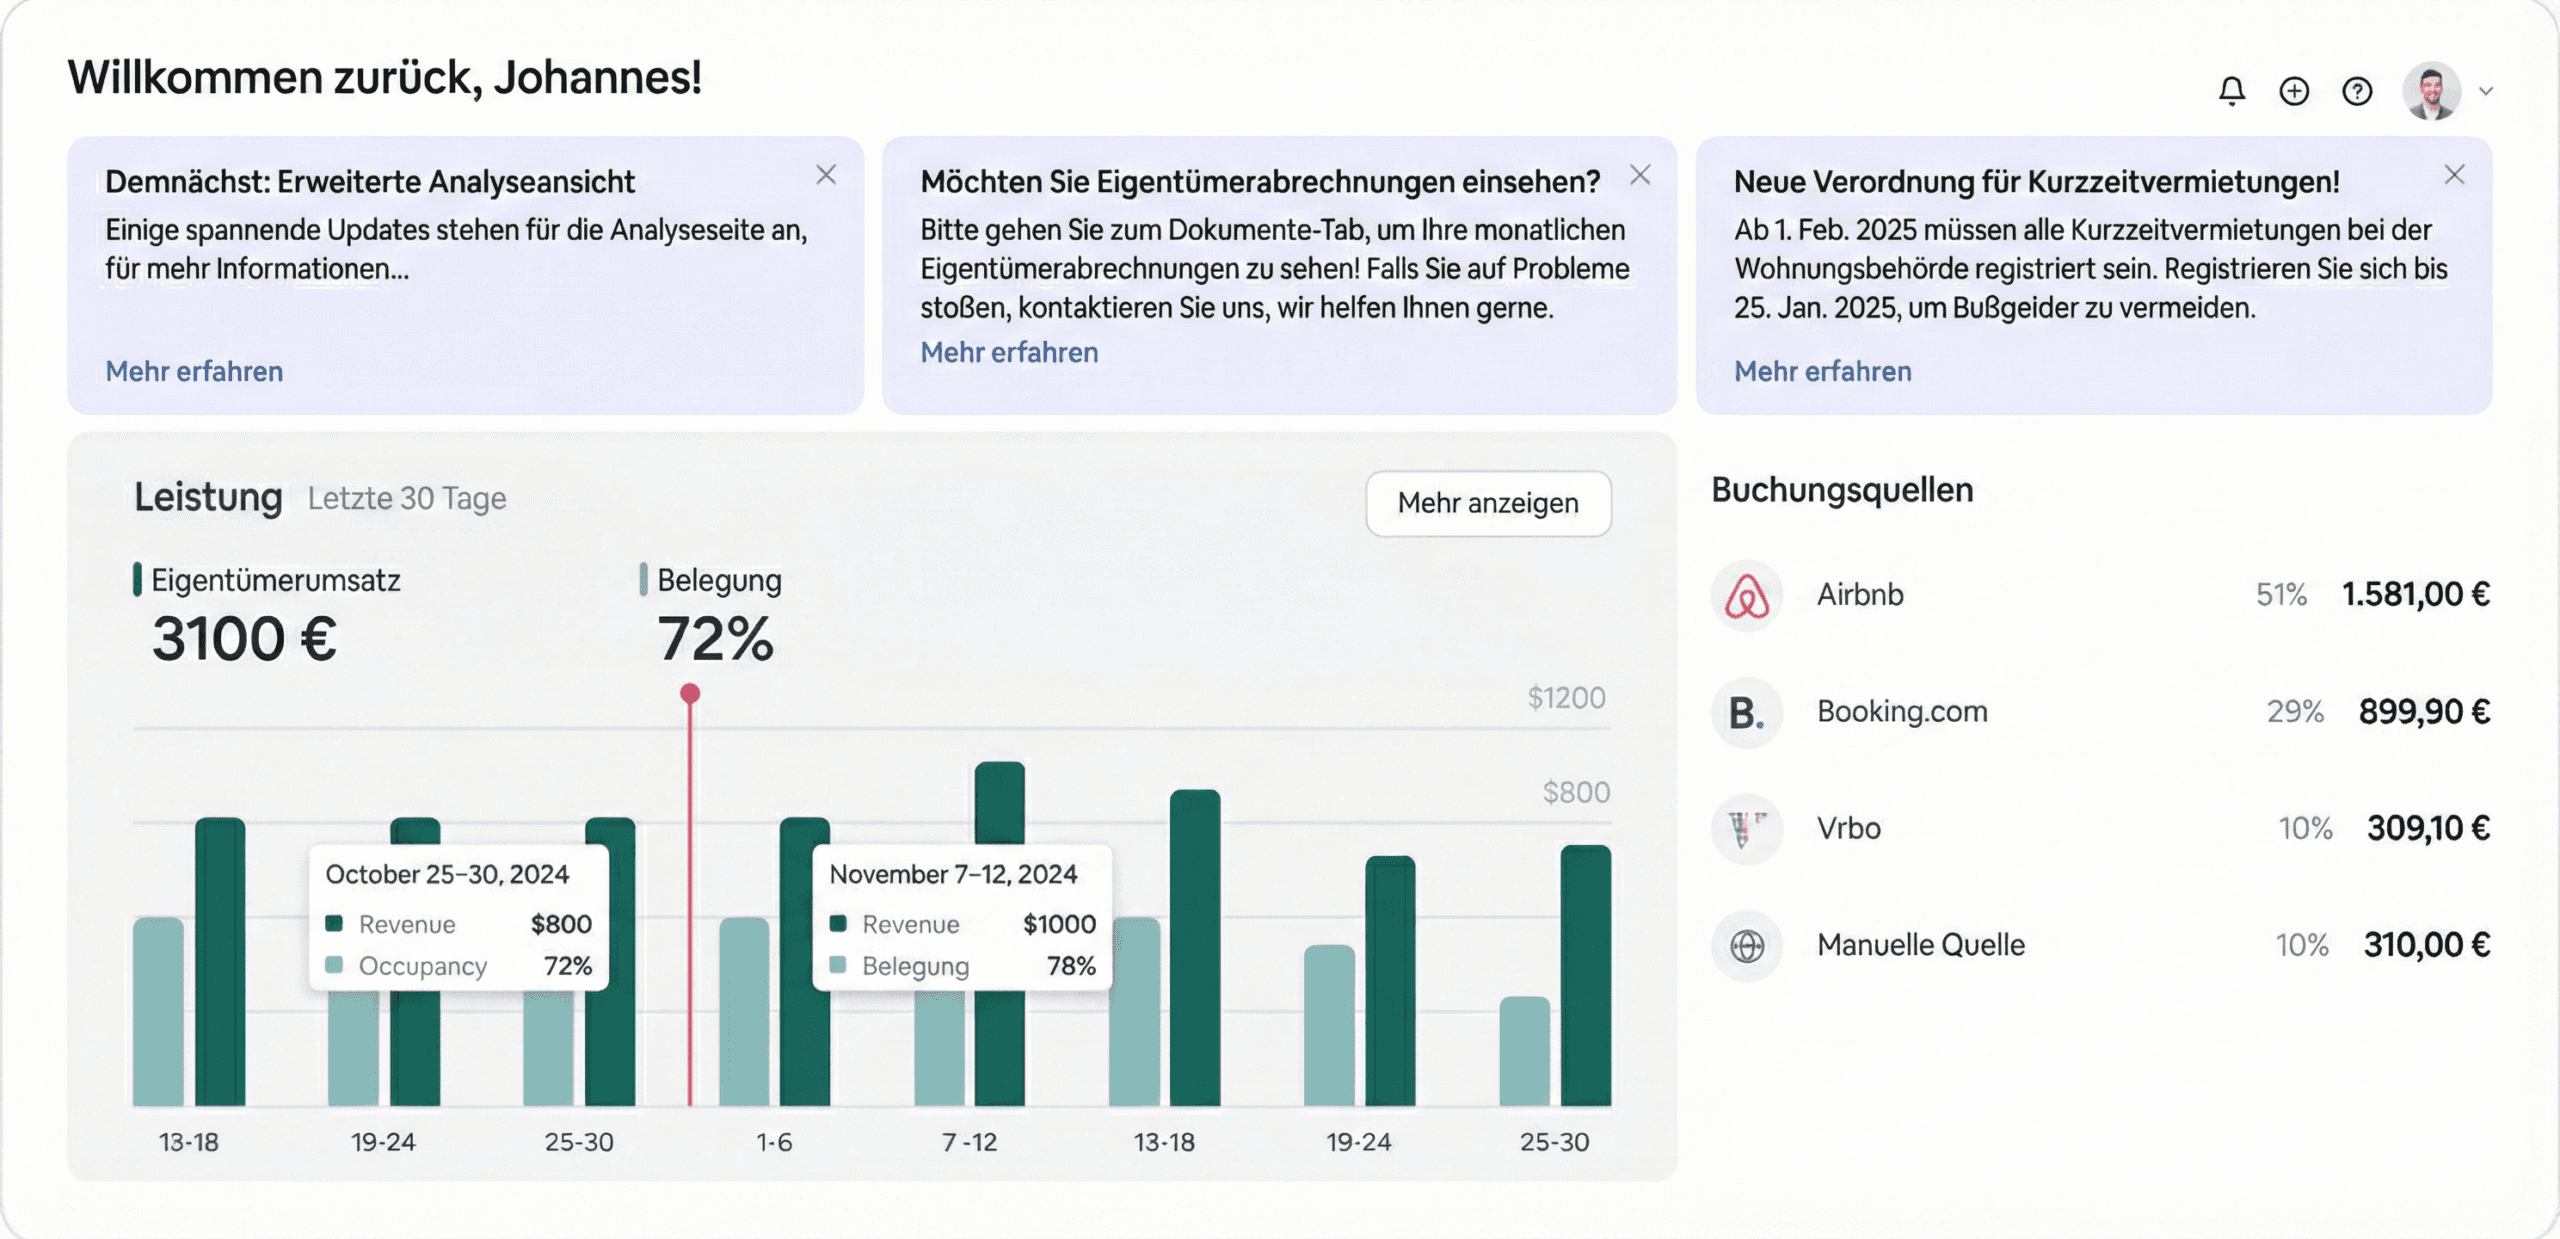Dismiss the Eigentümerabrechnungen notification
2560x1239 pixels.
click(1640, 175)
